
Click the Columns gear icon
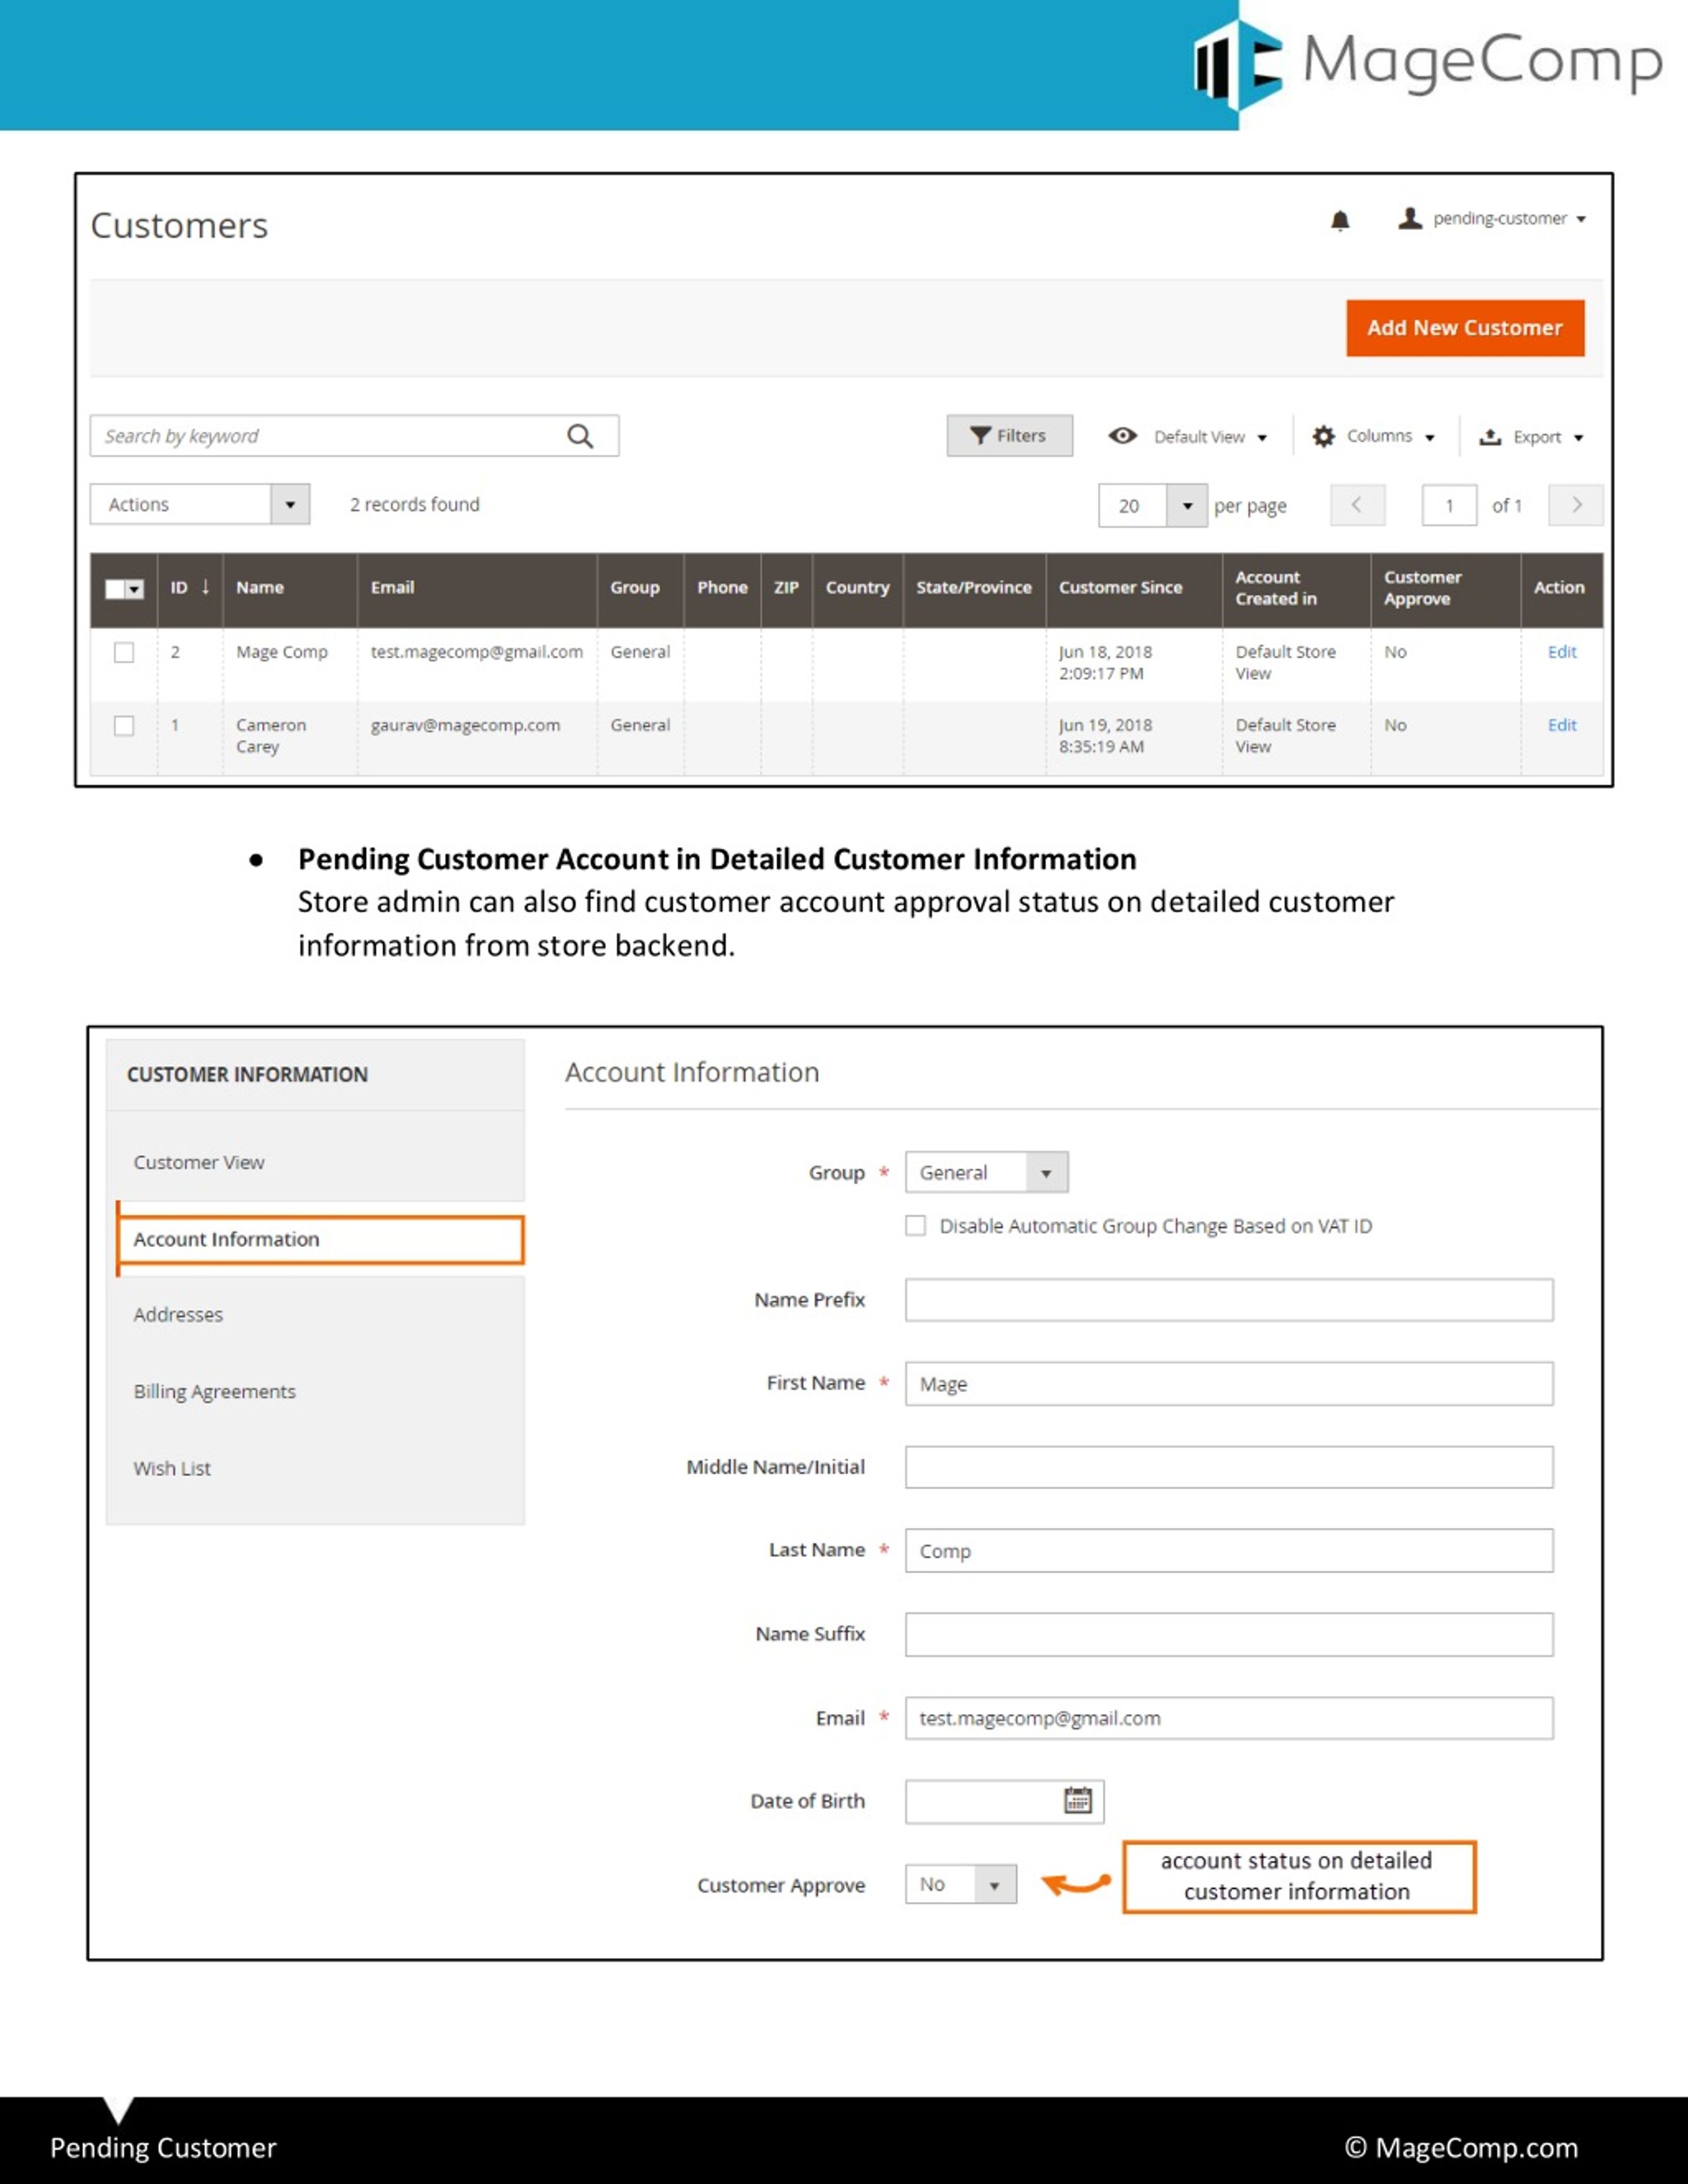click(1323, 436)
